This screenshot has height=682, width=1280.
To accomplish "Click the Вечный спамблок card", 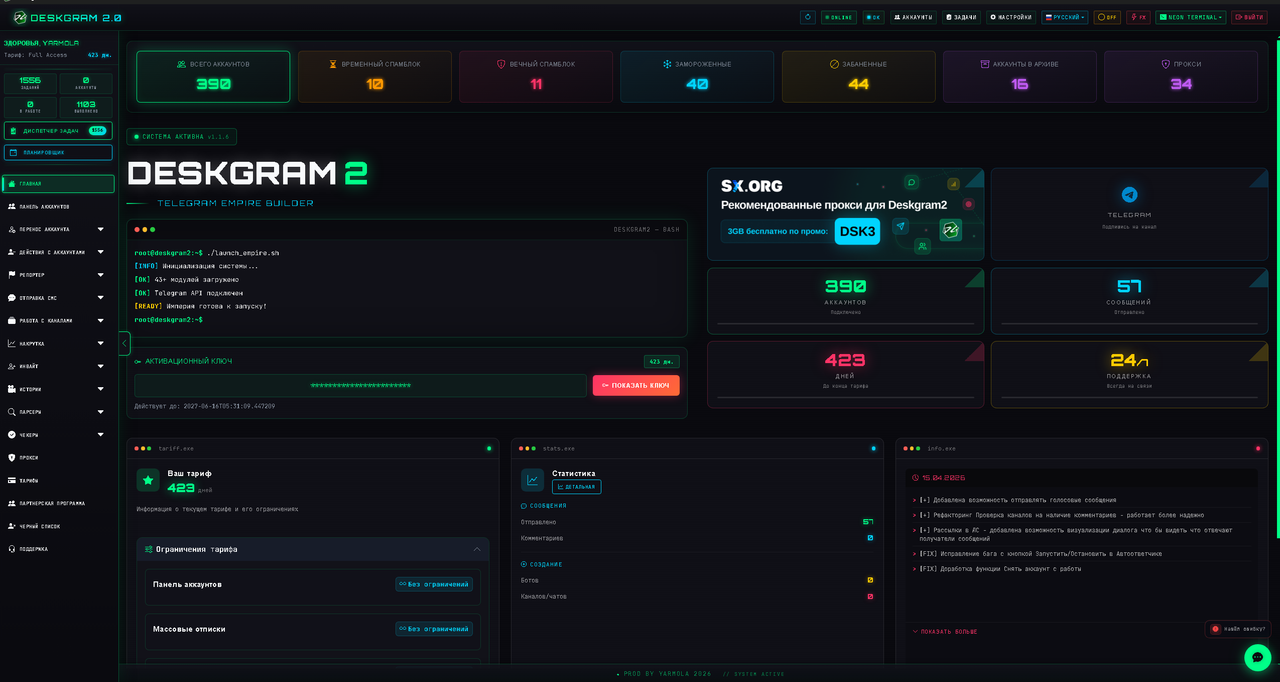I will point(536,77).
